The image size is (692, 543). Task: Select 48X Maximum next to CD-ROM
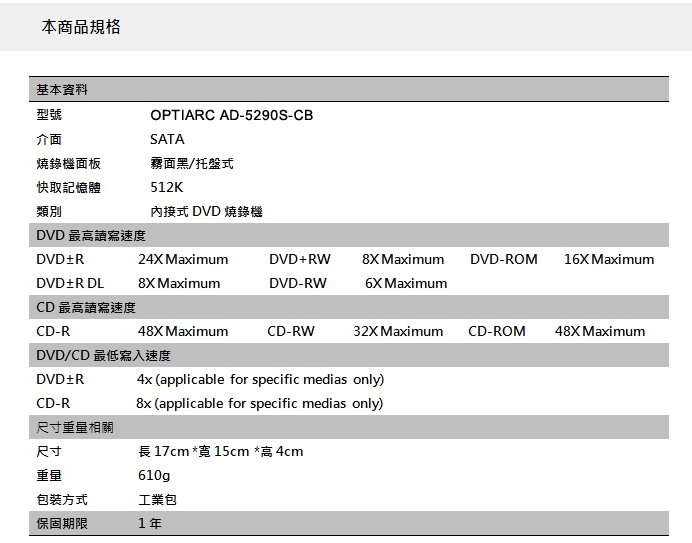[600, 331]
